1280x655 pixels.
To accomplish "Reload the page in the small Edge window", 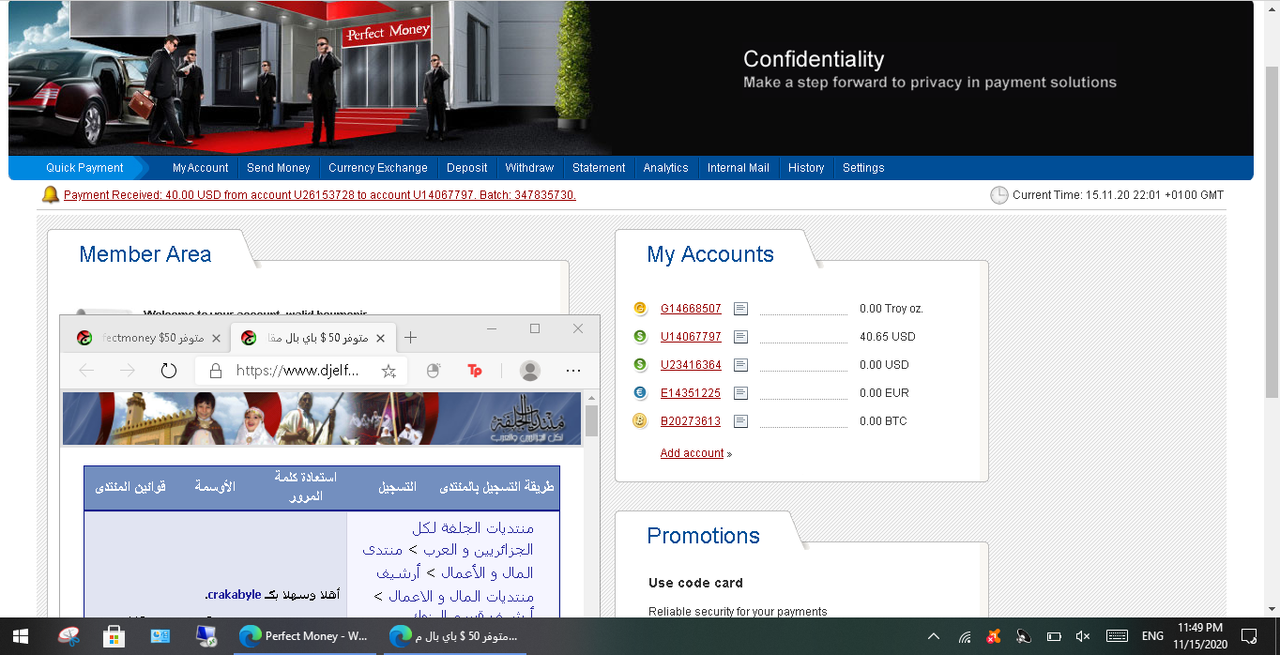I will [168, 371].
